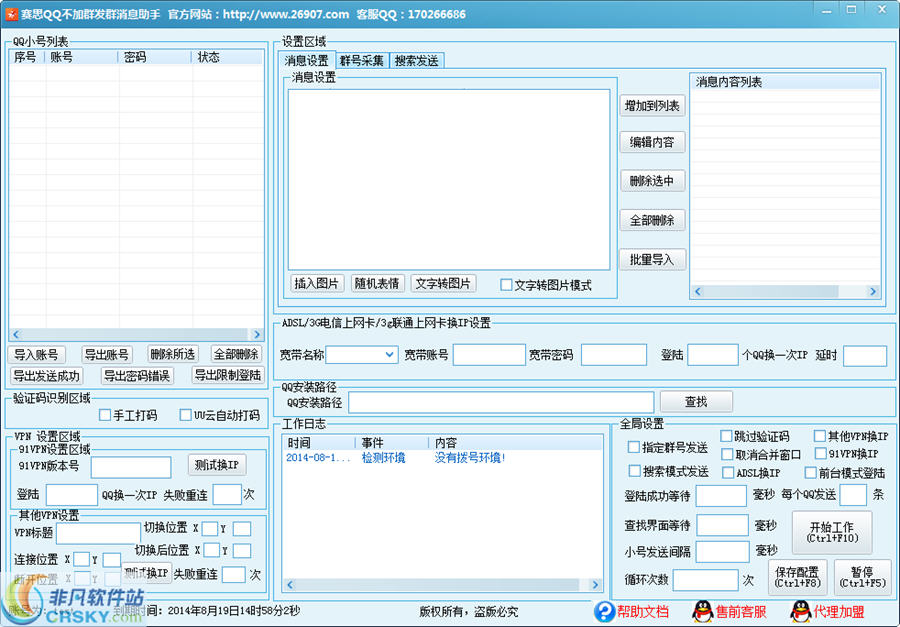The height and width of the screenshot is (627, 900).
Task: Open 代理加盟 link
Action: tap(839, 611)
